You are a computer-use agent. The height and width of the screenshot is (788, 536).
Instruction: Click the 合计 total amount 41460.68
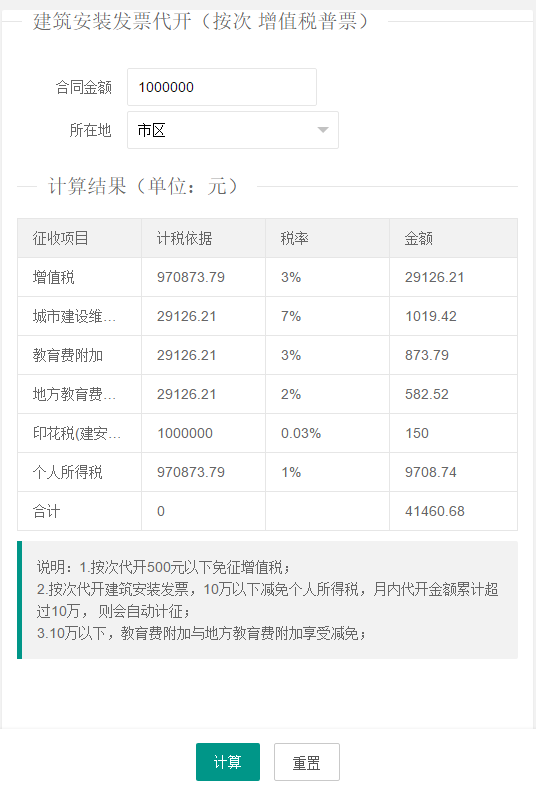[435, 511]
